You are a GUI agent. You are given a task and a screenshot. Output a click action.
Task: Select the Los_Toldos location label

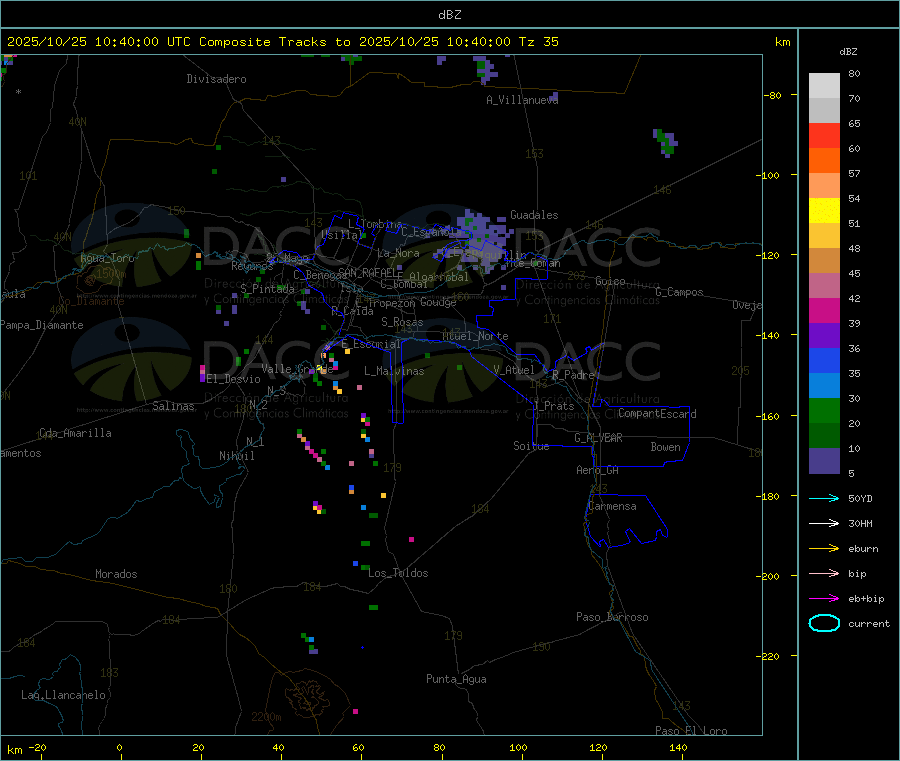click(x=398, y=573)
